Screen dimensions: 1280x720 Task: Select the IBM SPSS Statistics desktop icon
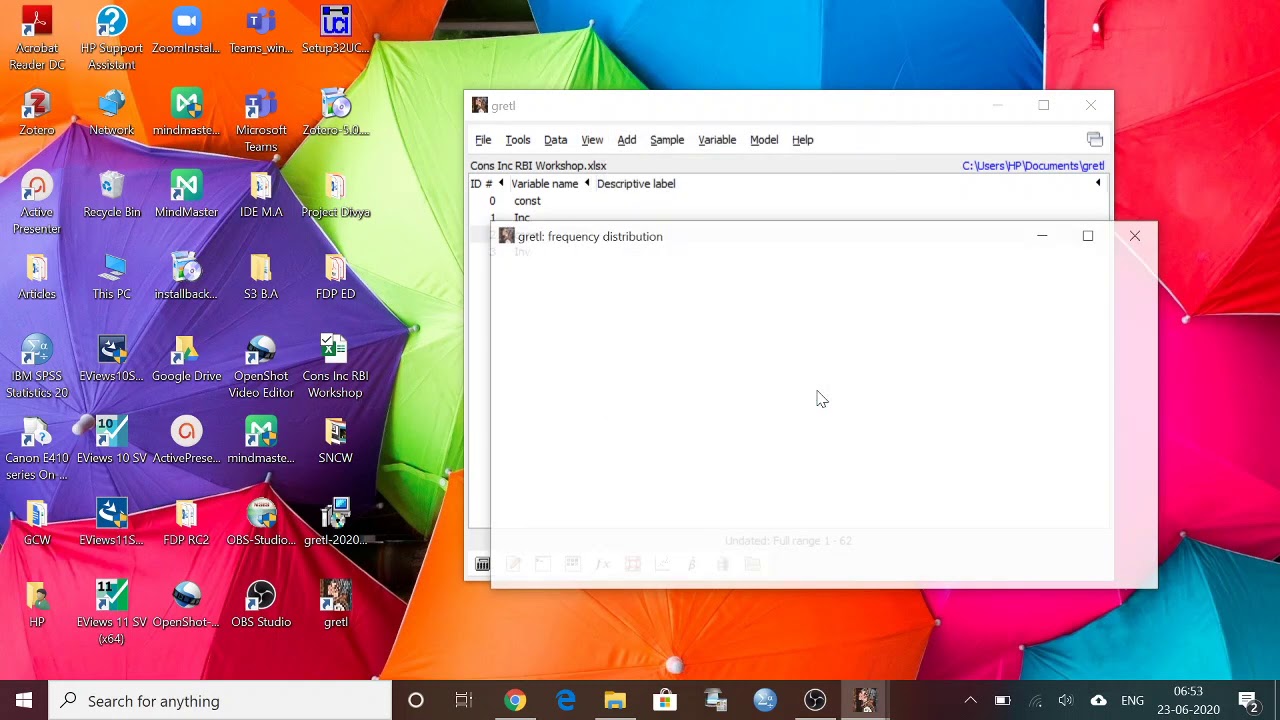pos(37,367)
